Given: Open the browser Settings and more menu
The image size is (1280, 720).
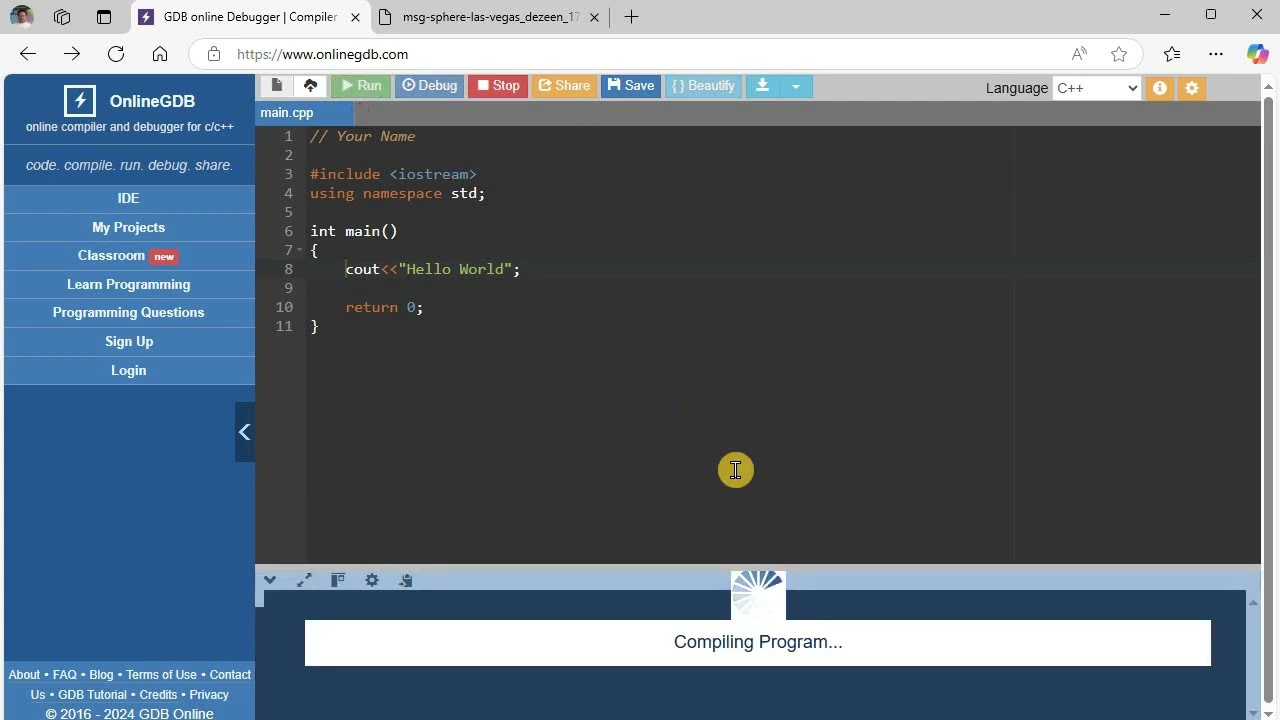Looking at the screenshot, I should 1216,54.
